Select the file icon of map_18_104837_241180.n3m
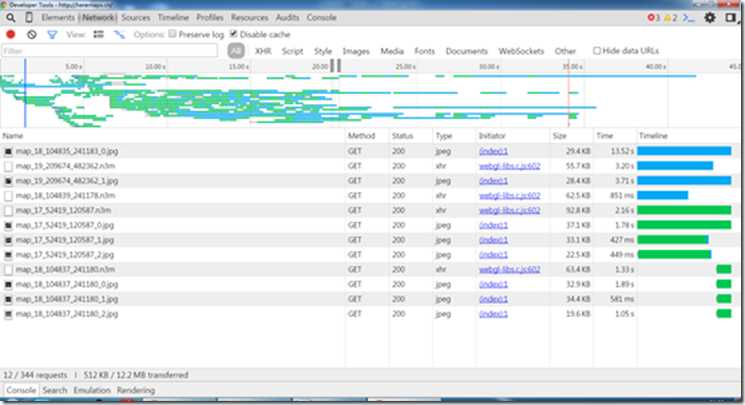745x405 pixels. coord(8,270)
